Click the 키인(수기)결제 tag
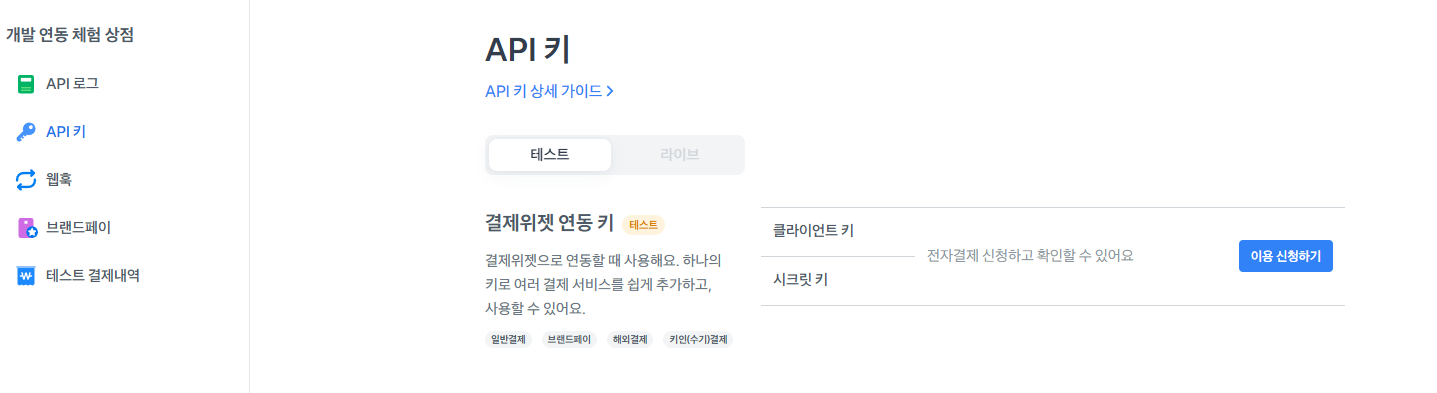Screen dimensions: 1437x393 698,340
